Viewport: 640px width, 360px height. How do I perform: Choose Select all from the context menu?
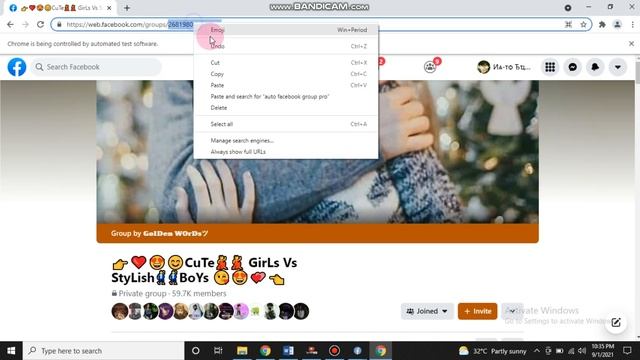286,124
